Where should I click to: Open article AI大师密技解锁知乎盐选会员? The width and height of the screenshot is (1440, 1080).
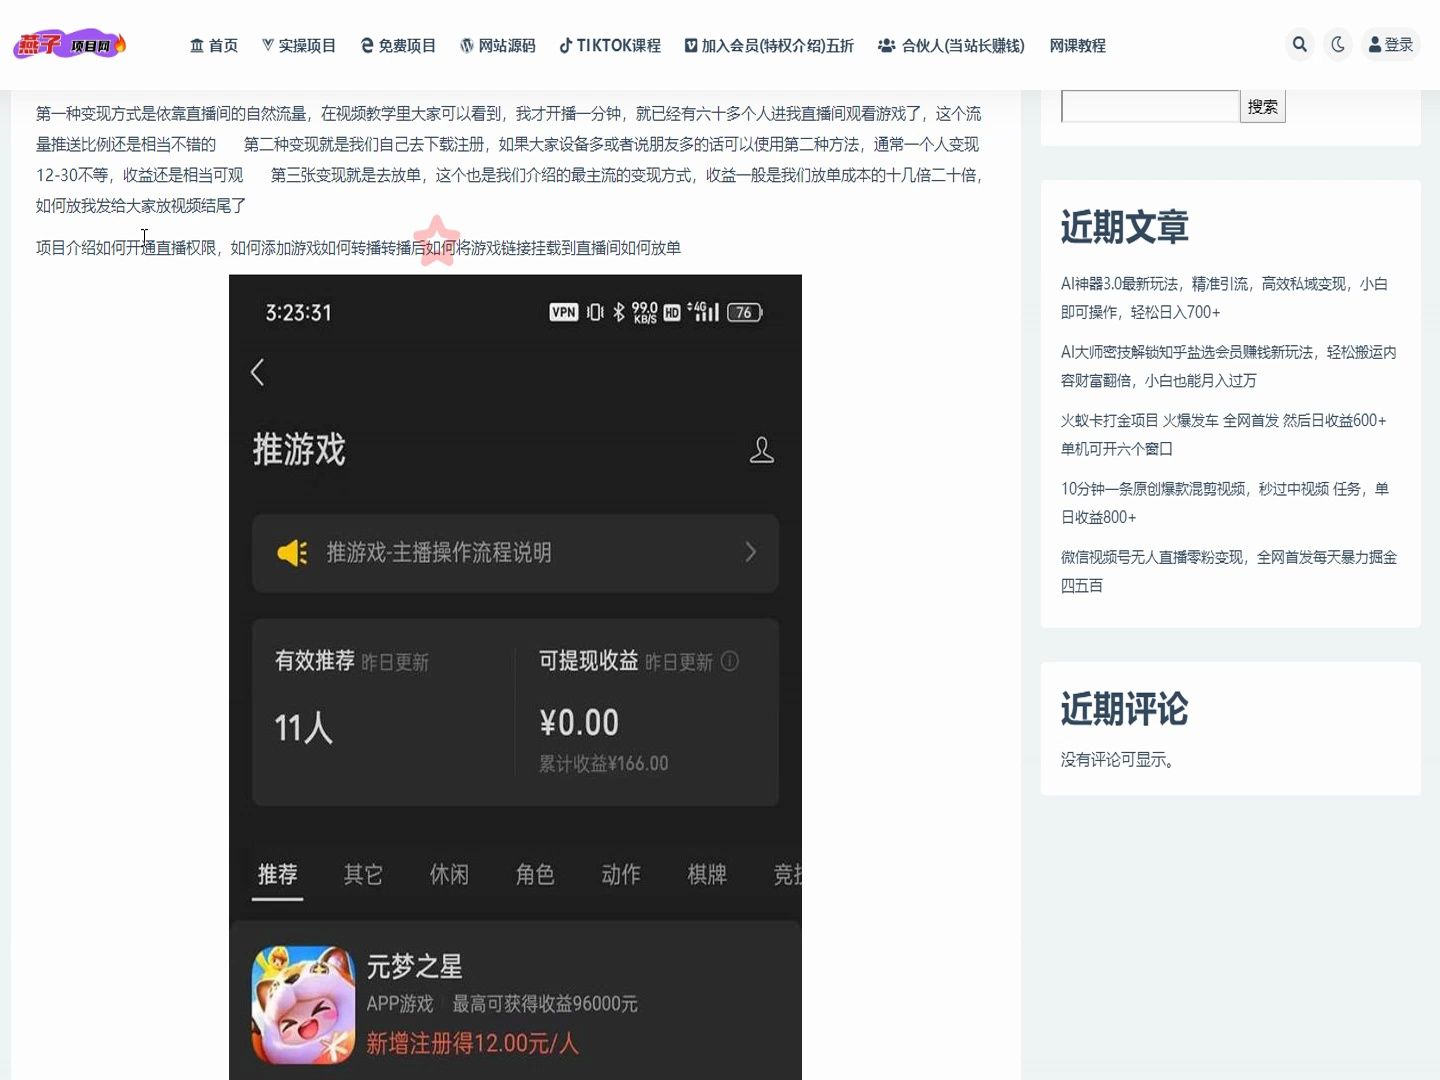(1228, 366)
